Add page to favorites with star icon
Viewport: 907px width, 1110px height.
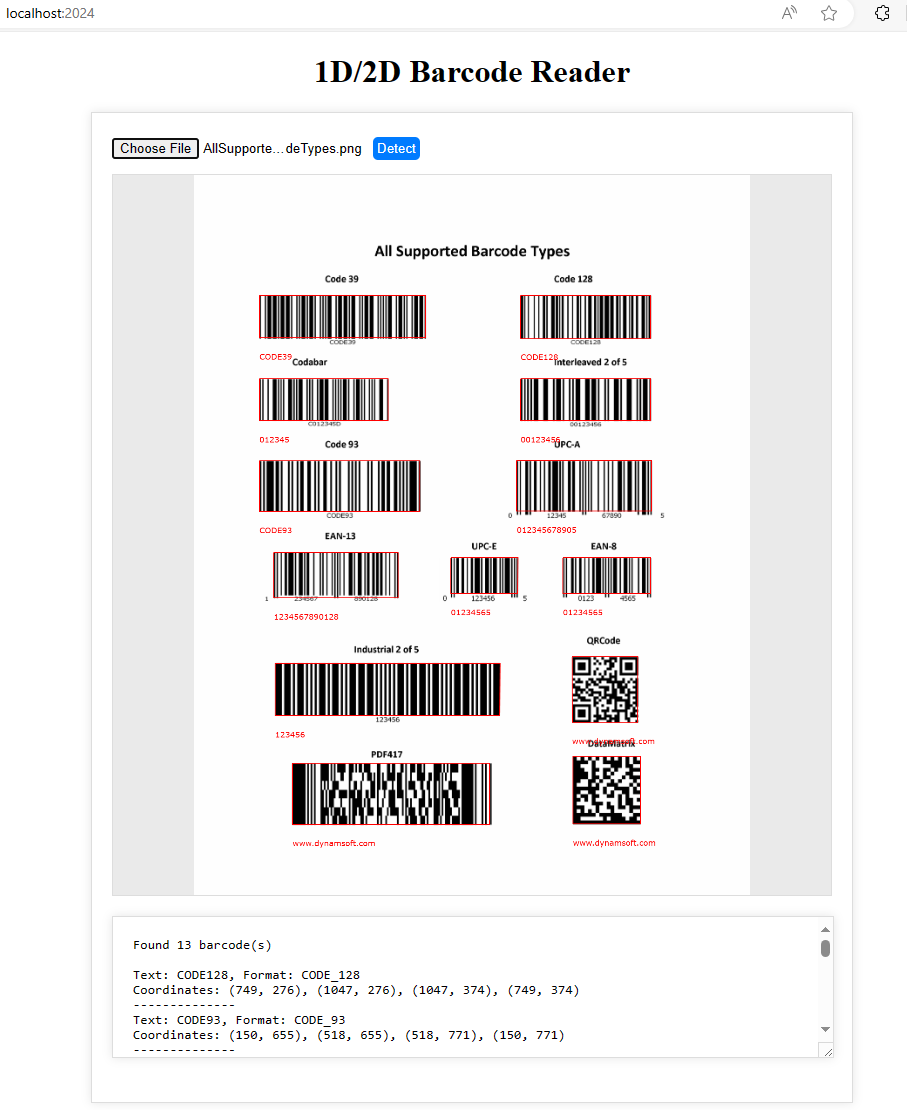829,13
